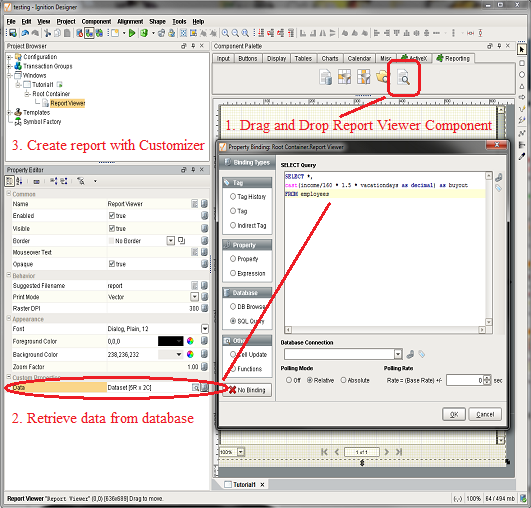Open the Print Mode Vector dropdown
531x508 pixels.
tap(194, 297)
